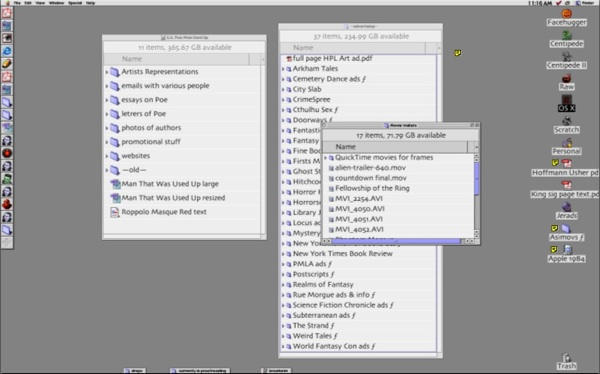The height and width of the screenshot is (374, 600).
Task: Open the Help menu
Action: [90, 3]
